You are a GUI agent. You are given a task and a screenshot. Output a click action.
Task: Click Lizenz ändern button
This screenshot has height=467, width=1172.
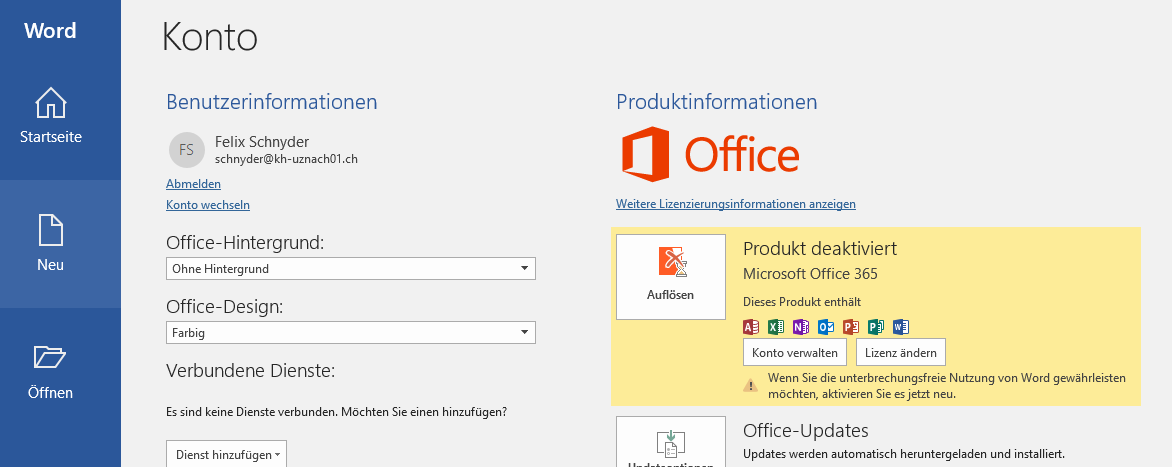tap(901, 351)
